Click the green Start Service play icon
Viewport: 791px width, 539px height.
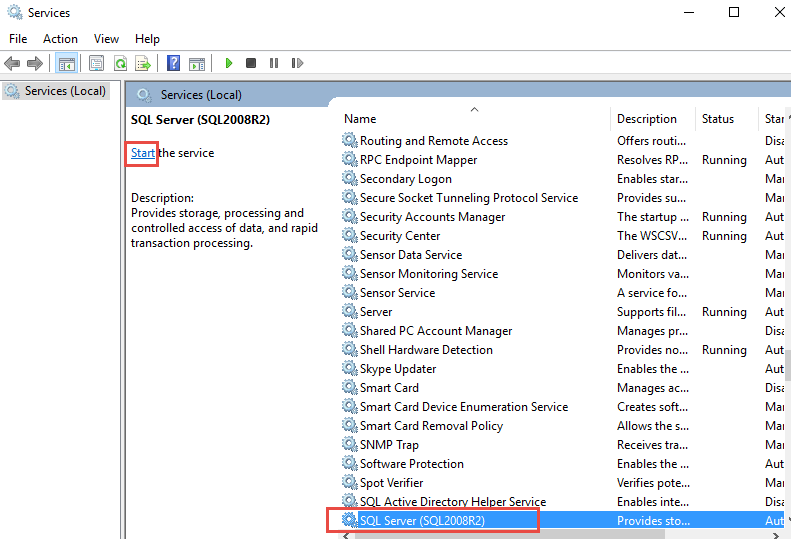(x=229, y=63)
